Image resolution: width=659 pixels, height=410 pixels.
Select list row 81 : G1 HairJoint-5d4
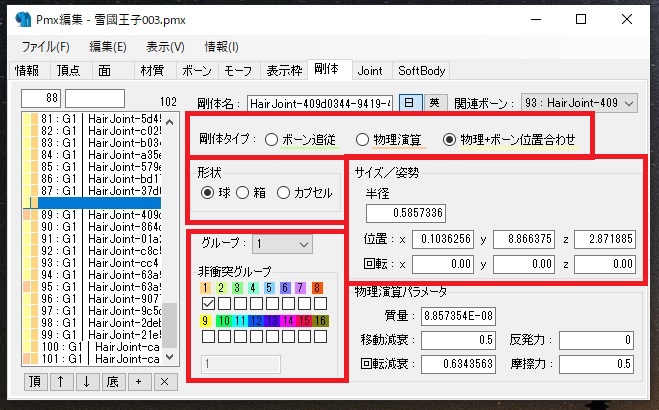tap(92, 119)
